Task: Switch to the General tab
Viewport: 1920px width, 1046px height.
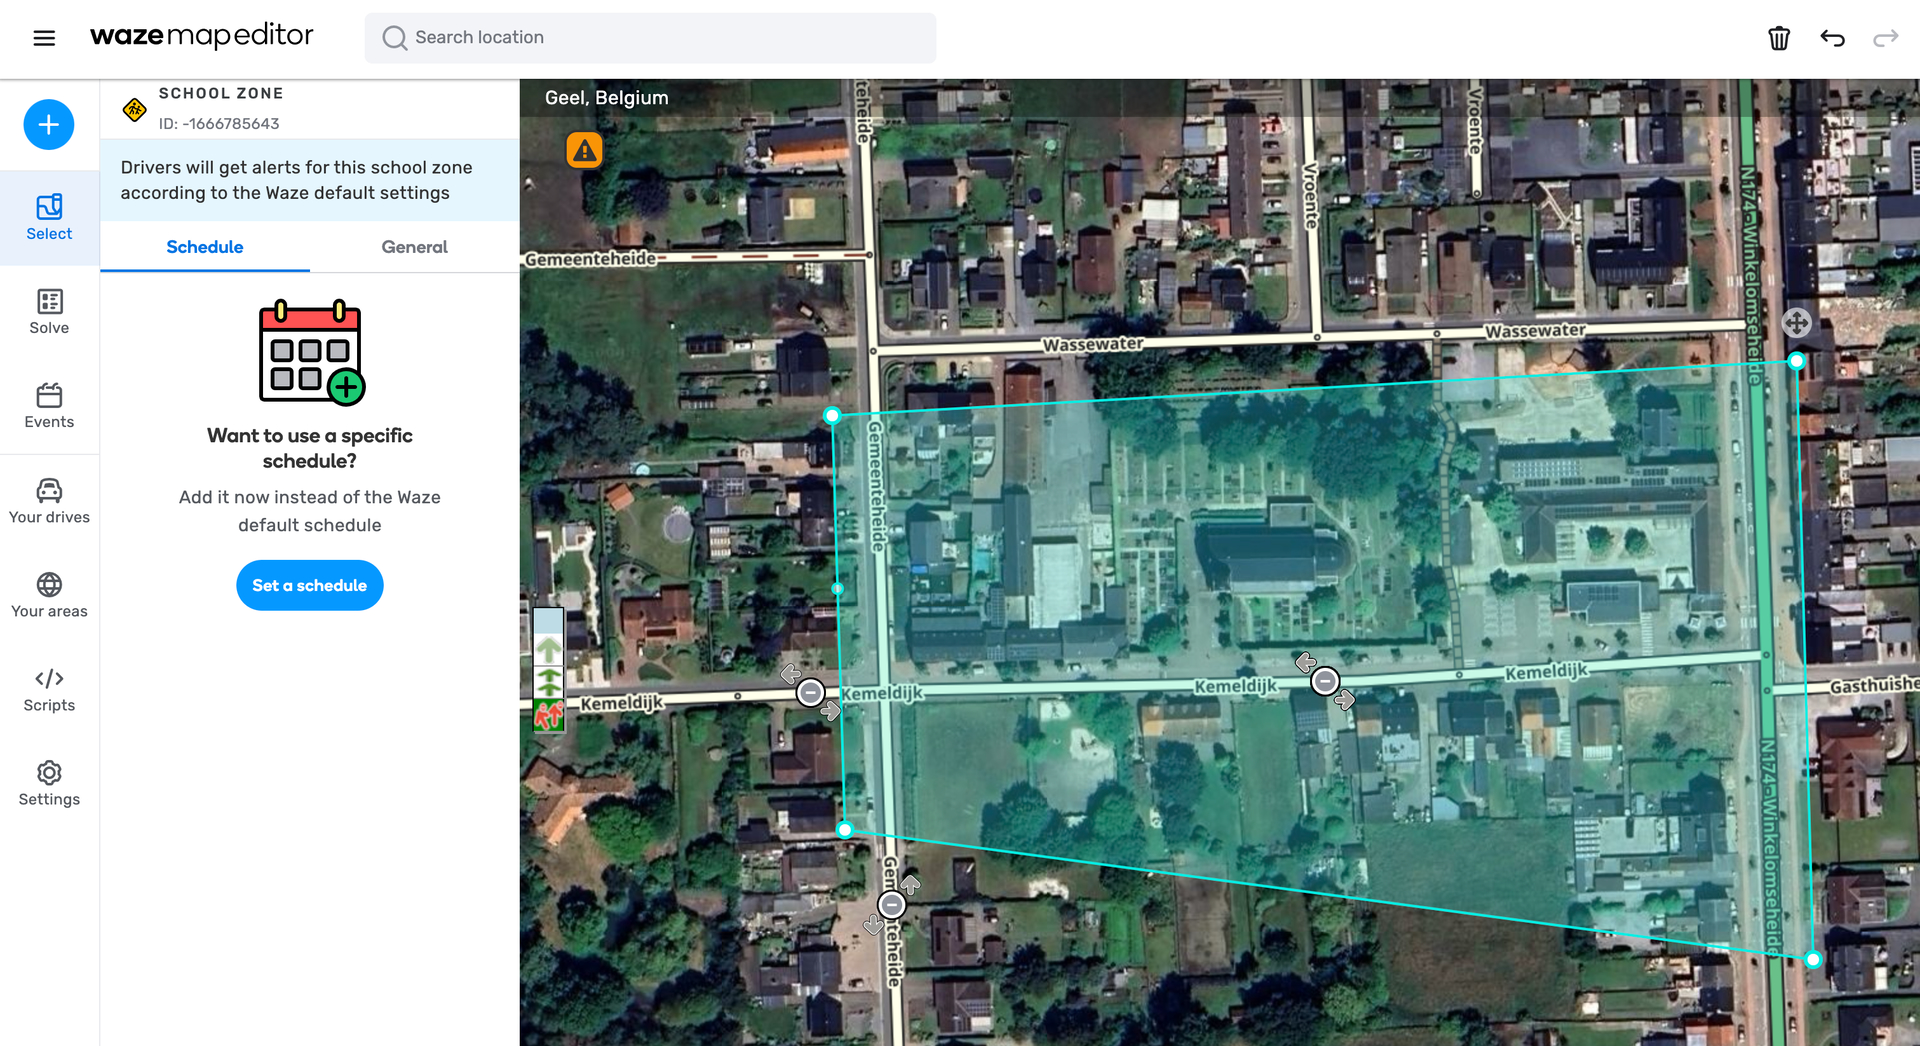Action: click(x=414, y=247)
